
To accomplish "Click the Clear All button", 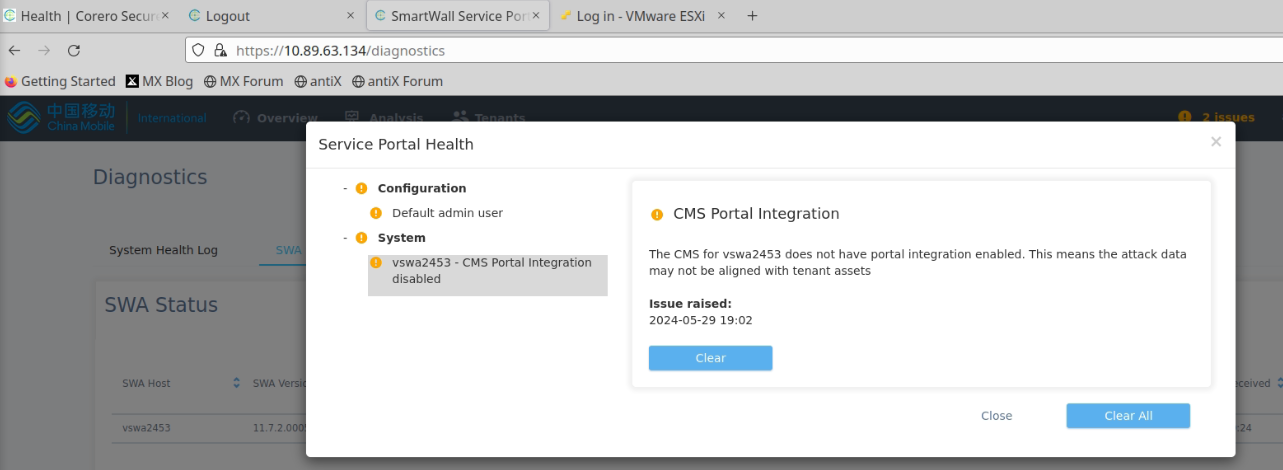I will [1128, 416].
